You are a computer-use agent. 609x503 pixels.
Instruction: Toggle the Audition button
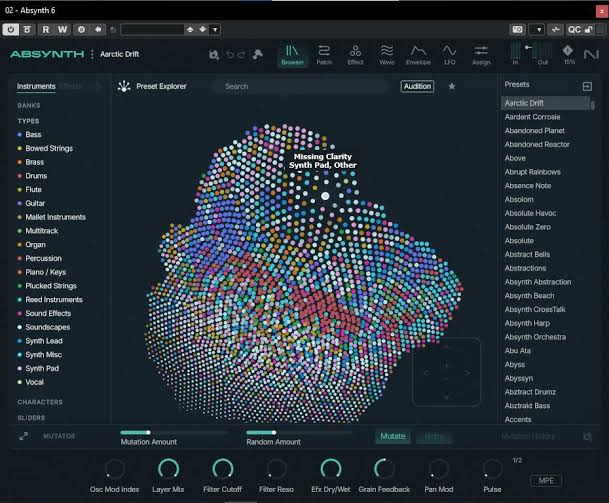[417, 86]
